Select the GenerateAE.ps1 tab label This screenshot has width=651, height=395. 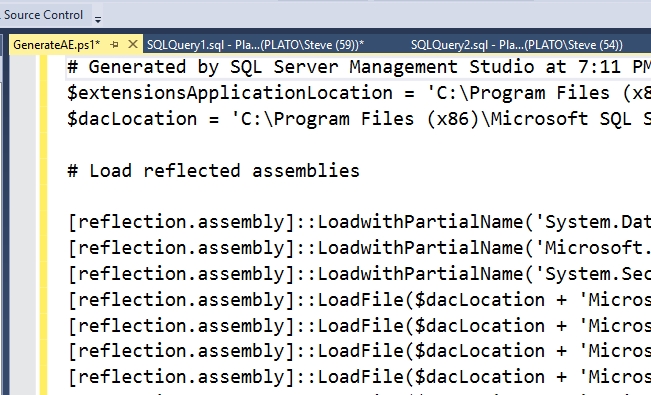pyautogui.click(x=56, y=45)
